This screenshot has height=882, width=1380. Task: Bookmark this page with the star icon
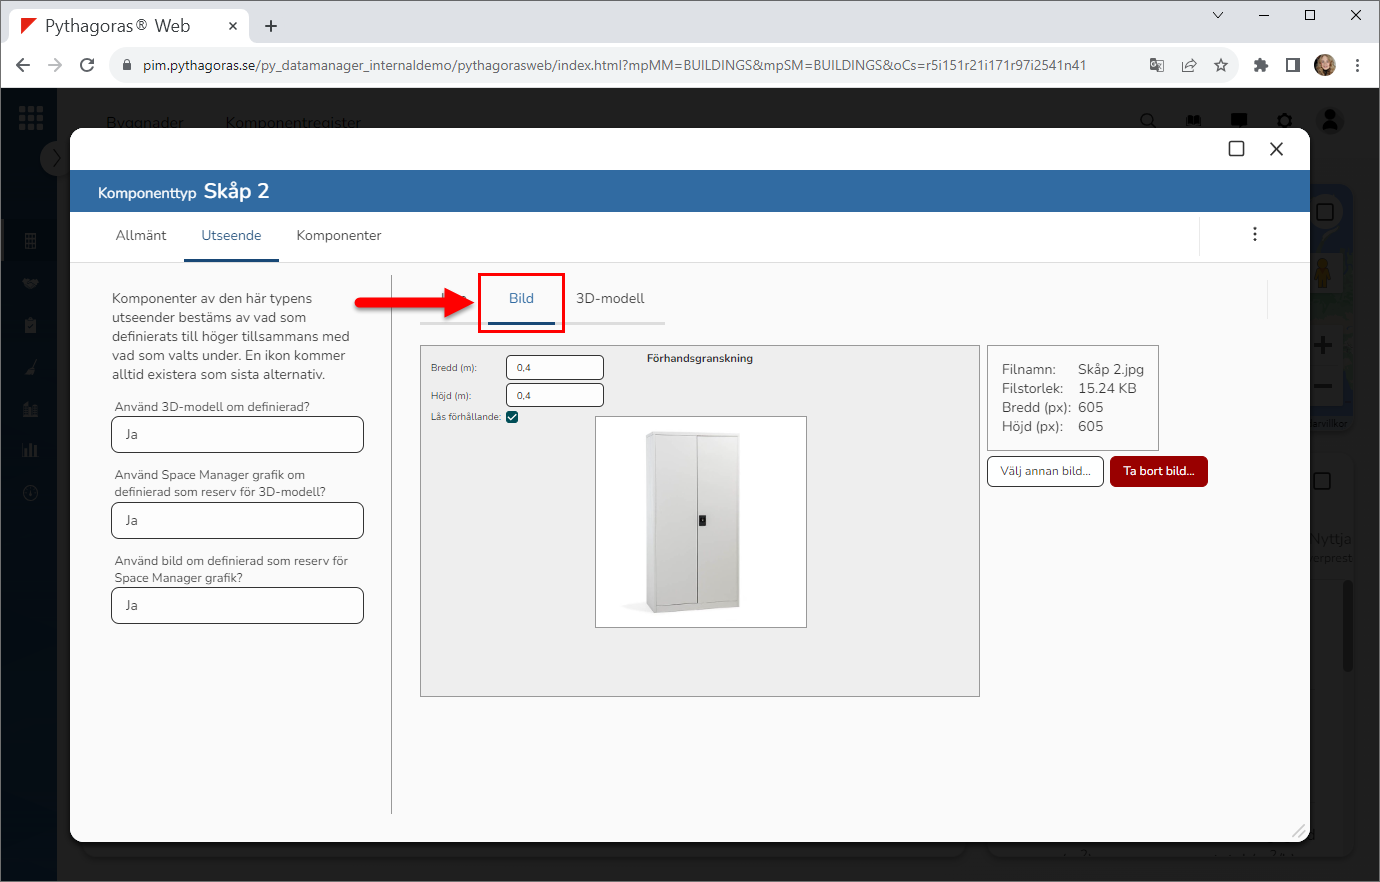point(1221,65)
